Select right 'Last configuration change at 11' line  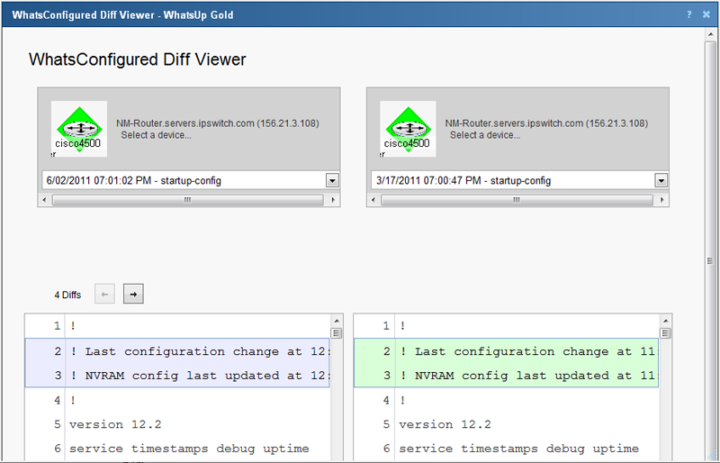[x=506, y=351]
